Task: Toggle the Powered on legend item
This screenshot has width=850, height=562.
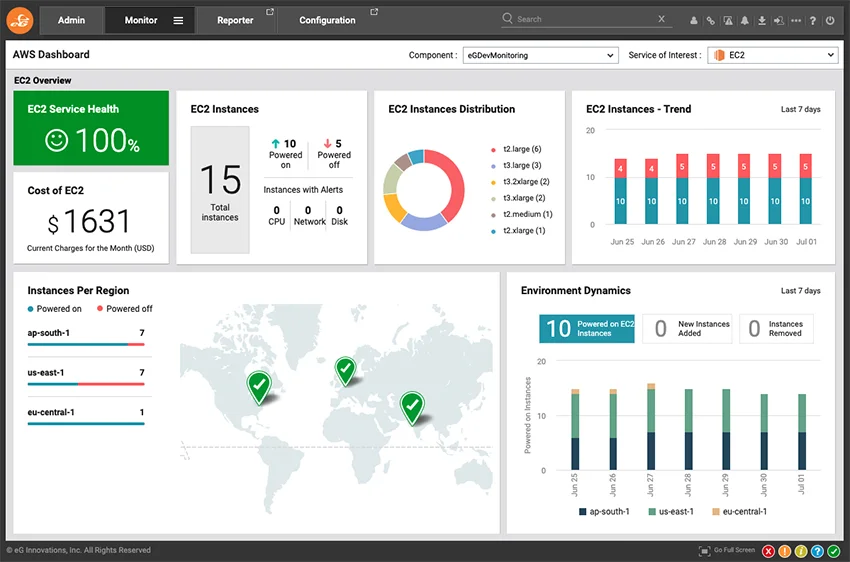Action: pyautogui.click(x=54, y=308)
